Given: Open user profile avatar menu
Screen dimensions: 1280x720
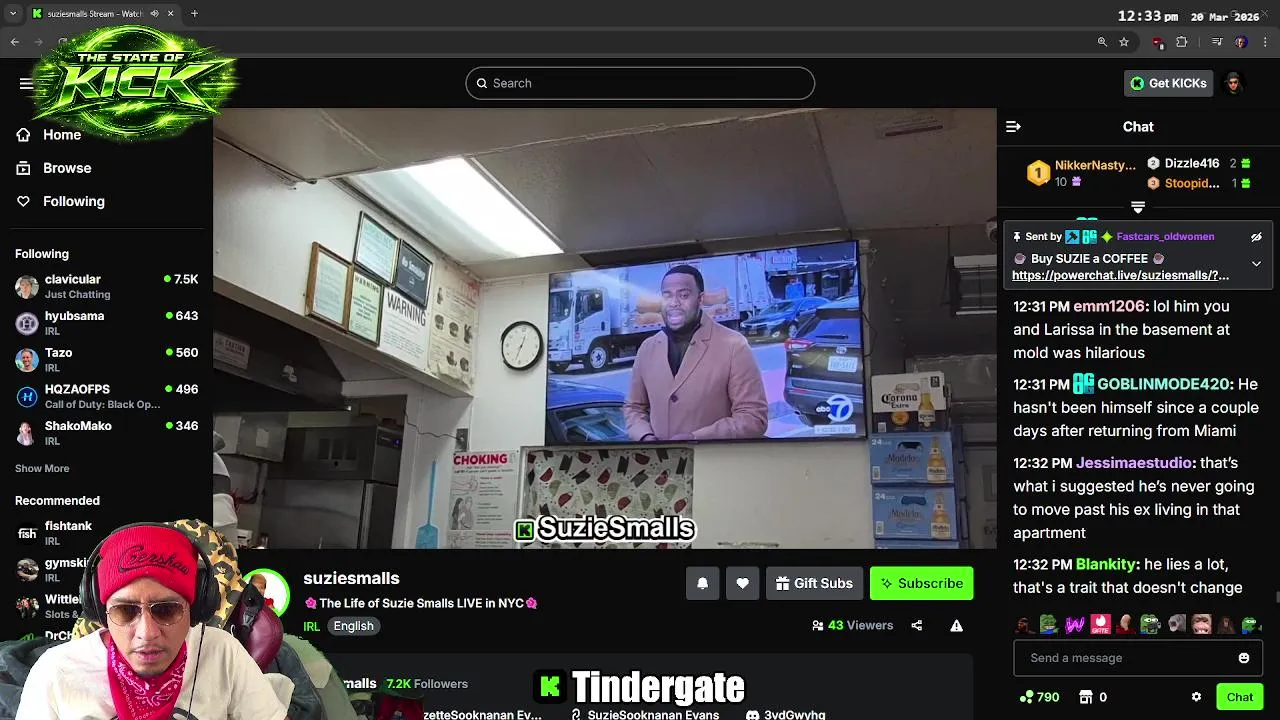Looking at the screenshot, I should coord(1234,83).
